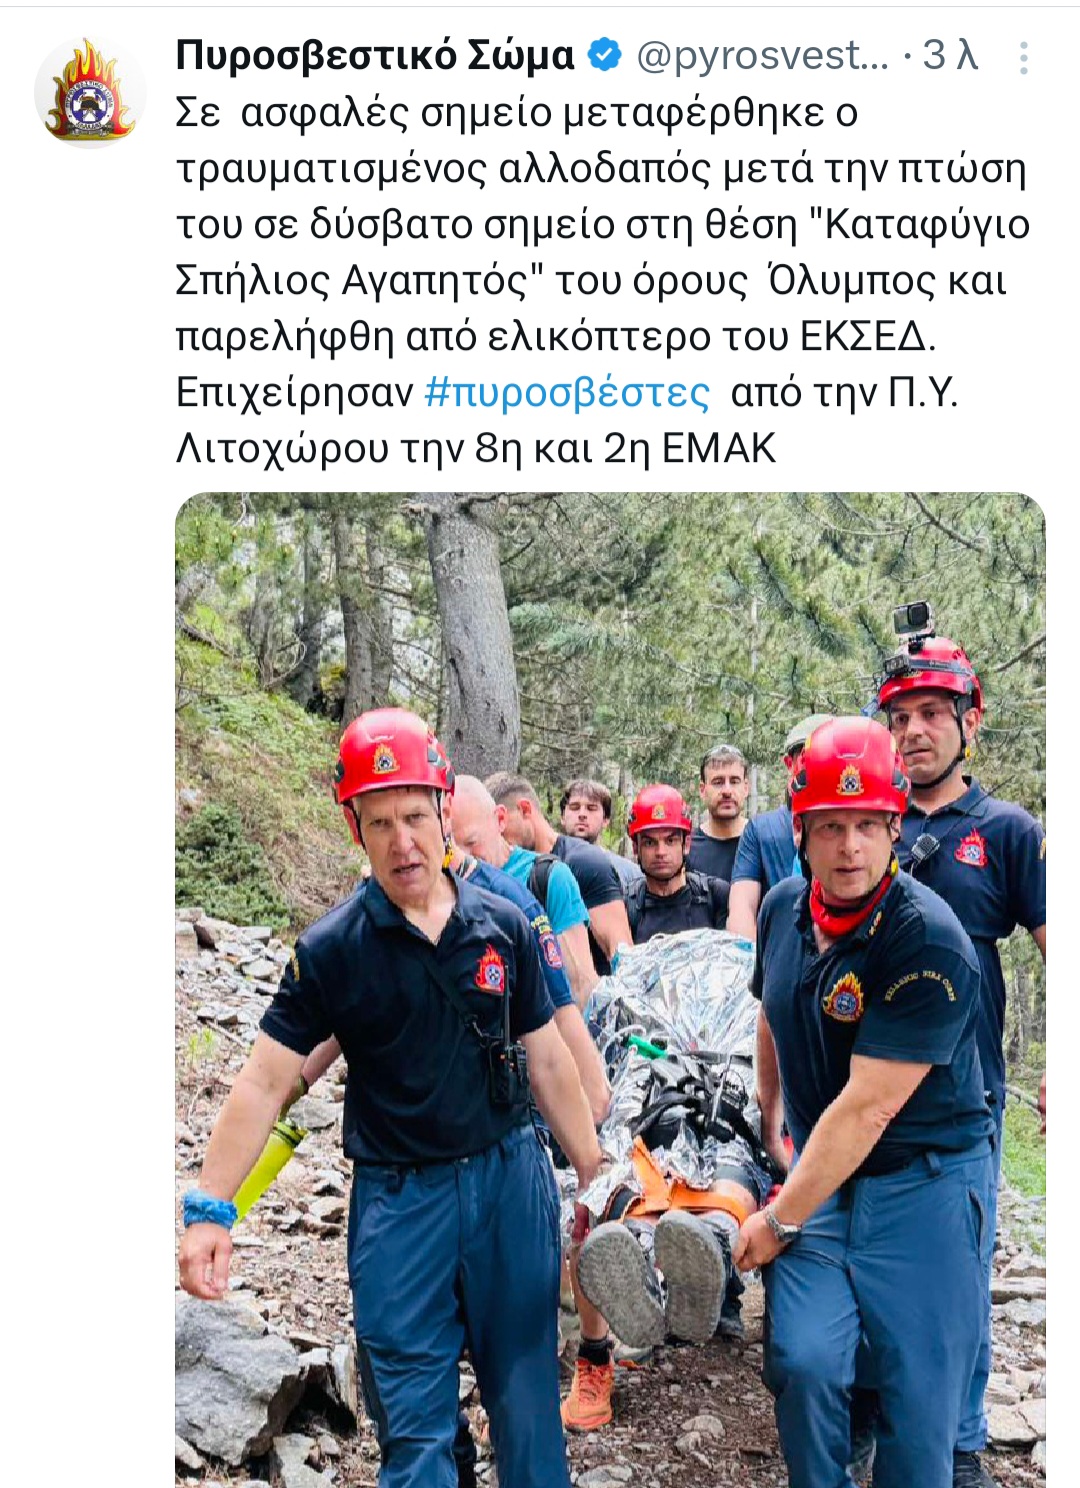Click the tweet text line mentioning ΕΚΣΕΔ

(x=556, y=337)
